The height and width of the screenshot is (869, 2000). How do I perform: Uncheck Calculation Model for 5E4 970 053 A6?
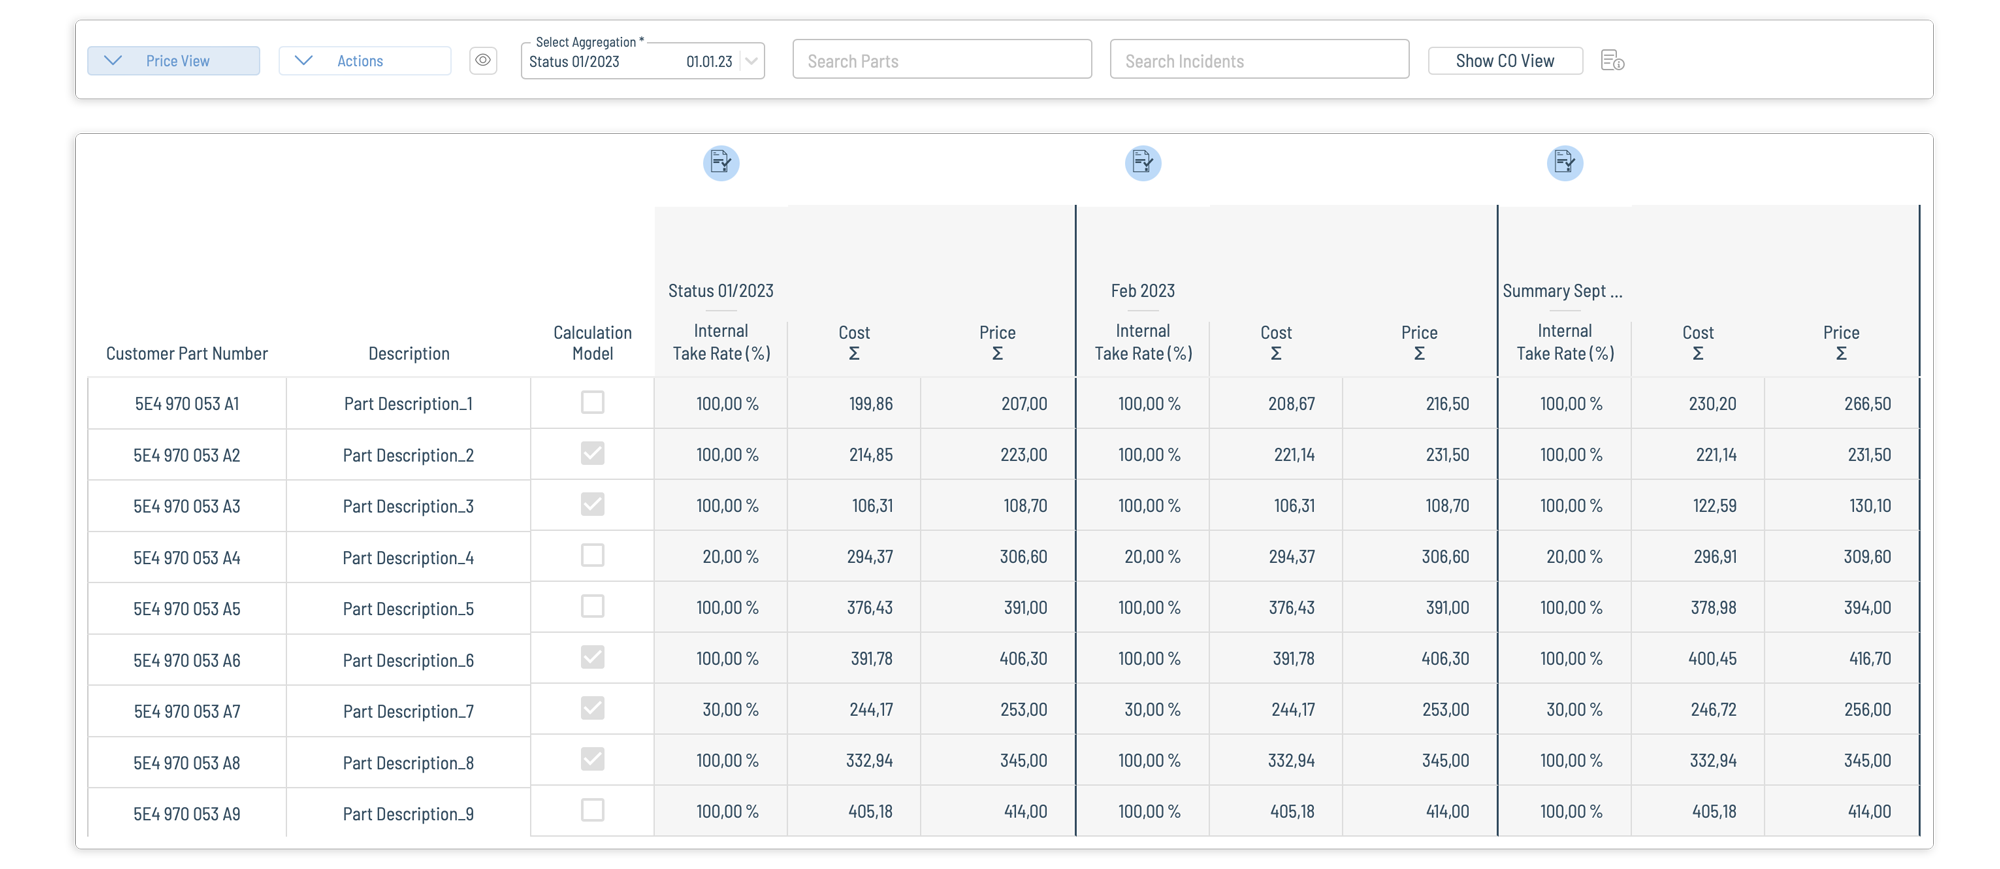point(593,657)
